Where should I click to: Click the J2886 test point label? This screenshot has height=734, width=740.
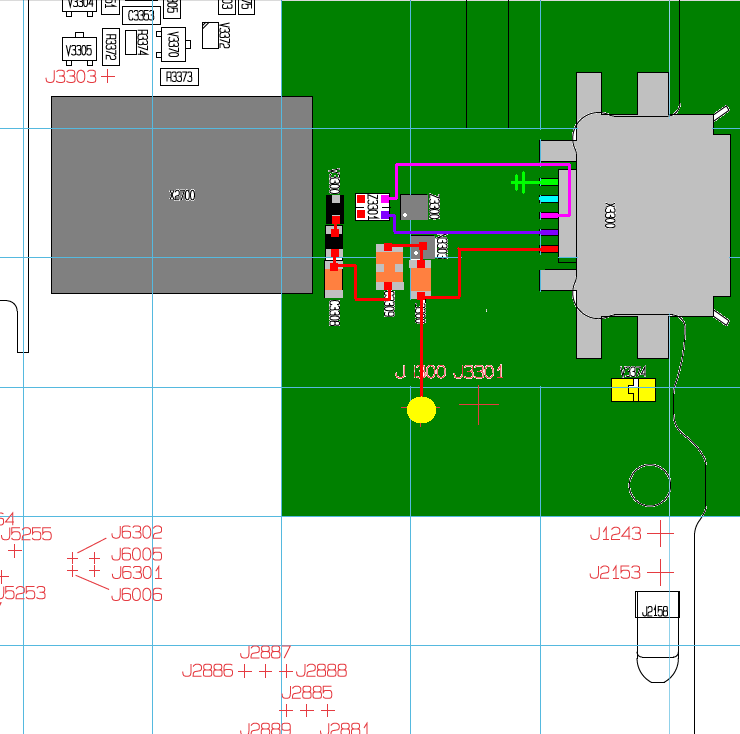coord(207,670)
